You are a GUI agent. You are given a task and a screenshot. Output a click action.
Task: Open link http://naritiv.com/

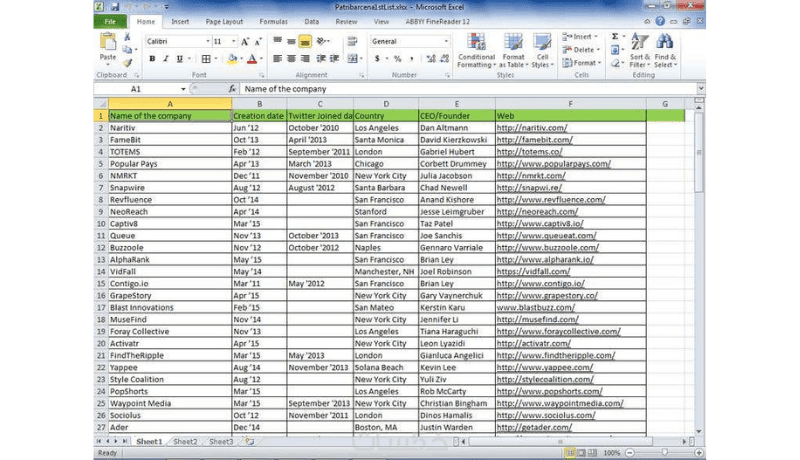pyautogui.click(x=532, y=128)
